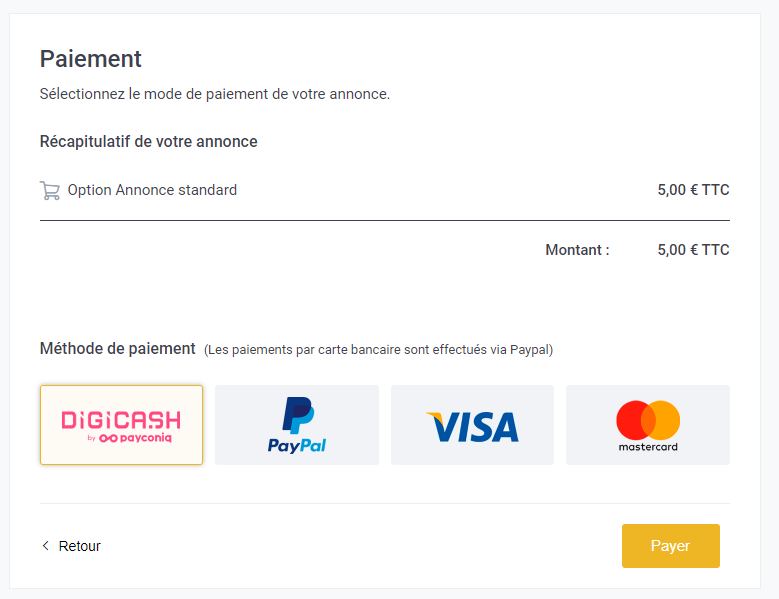
Task: Click the blue PayPal double-P logo
Action: coord(298,415)
